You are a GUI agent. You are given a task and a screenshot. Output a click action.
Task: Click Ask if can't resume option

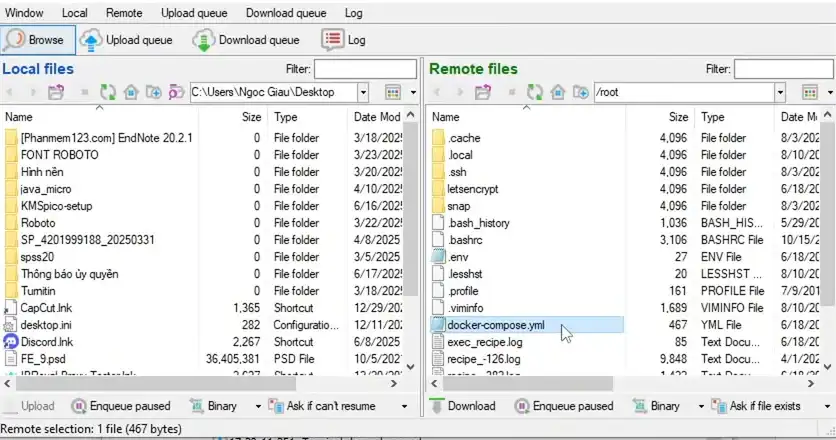(323, 406)
